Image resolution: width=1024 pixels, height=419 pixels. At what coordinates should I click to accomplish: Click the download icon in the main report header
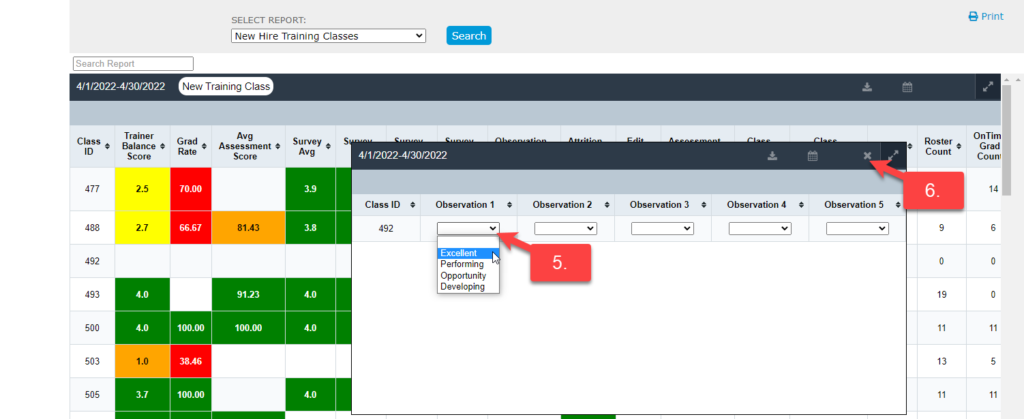point(868,87)
